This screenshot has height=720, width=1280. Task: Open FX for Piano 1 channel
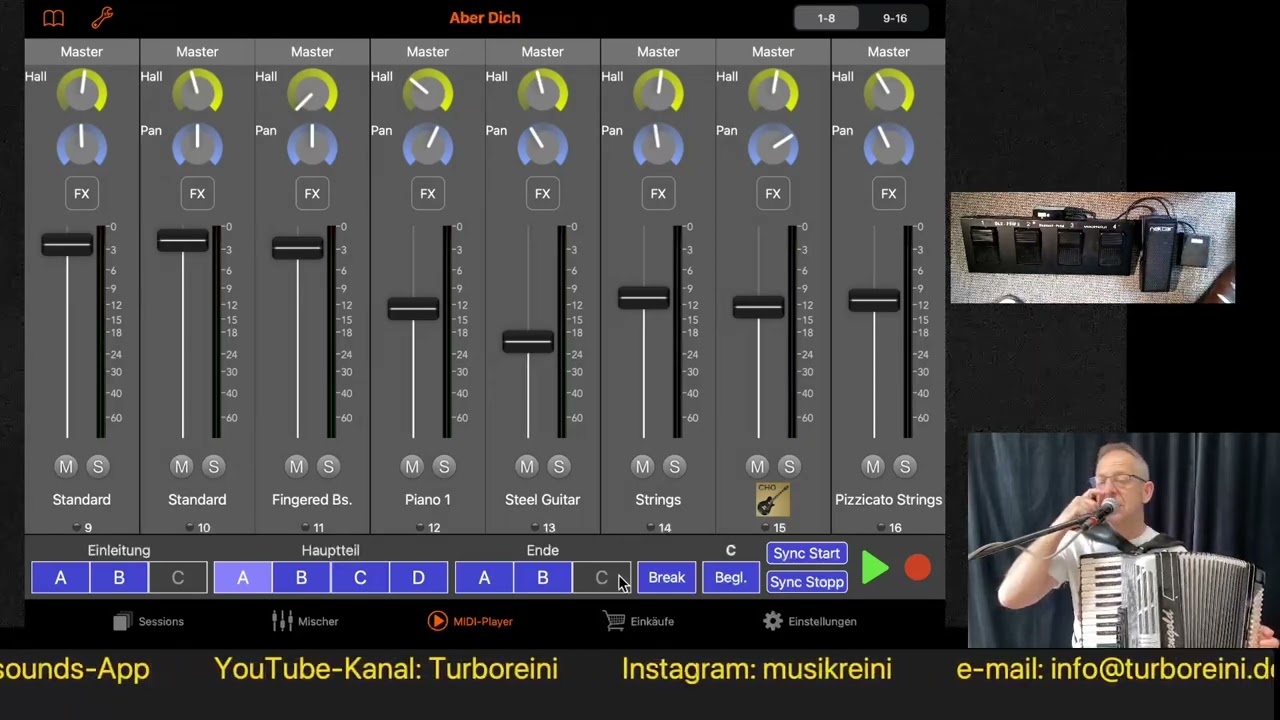[x=428, y=194]
